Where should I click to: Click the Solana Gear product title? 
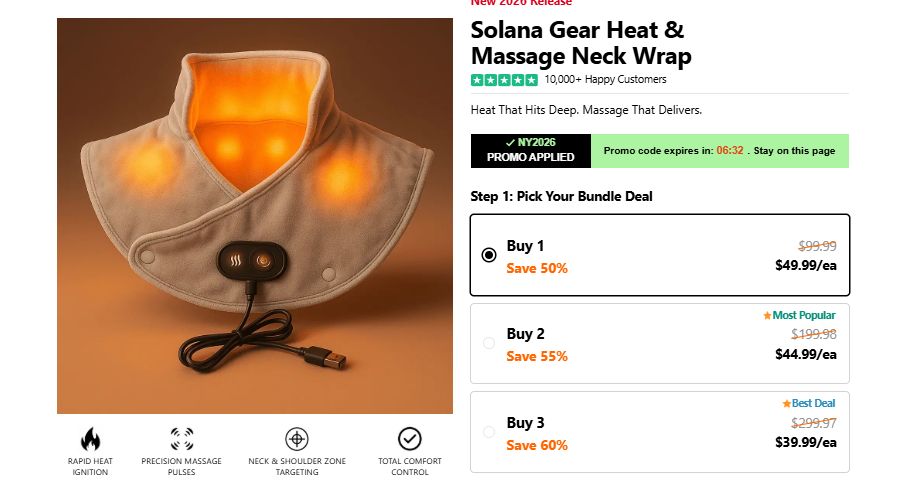(580, 43)
